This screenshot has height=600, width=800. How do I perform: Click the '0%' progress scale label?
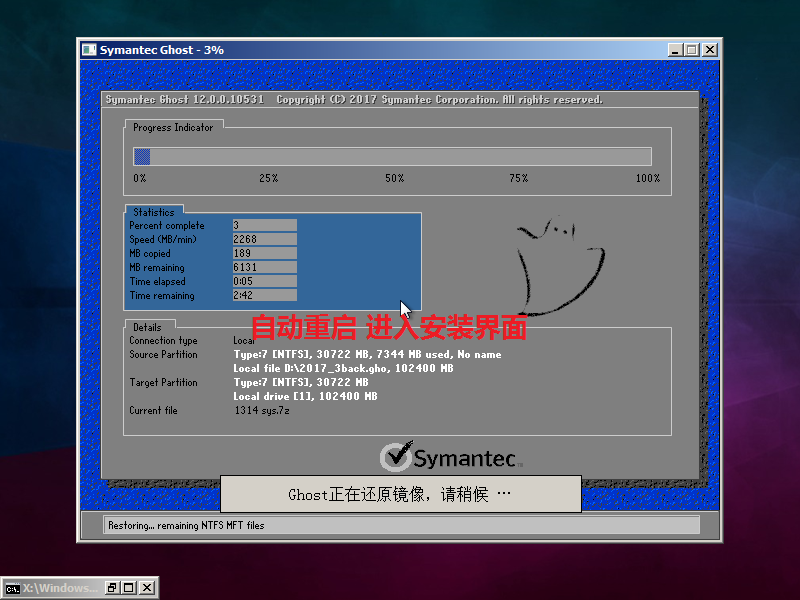click(140, 178)
